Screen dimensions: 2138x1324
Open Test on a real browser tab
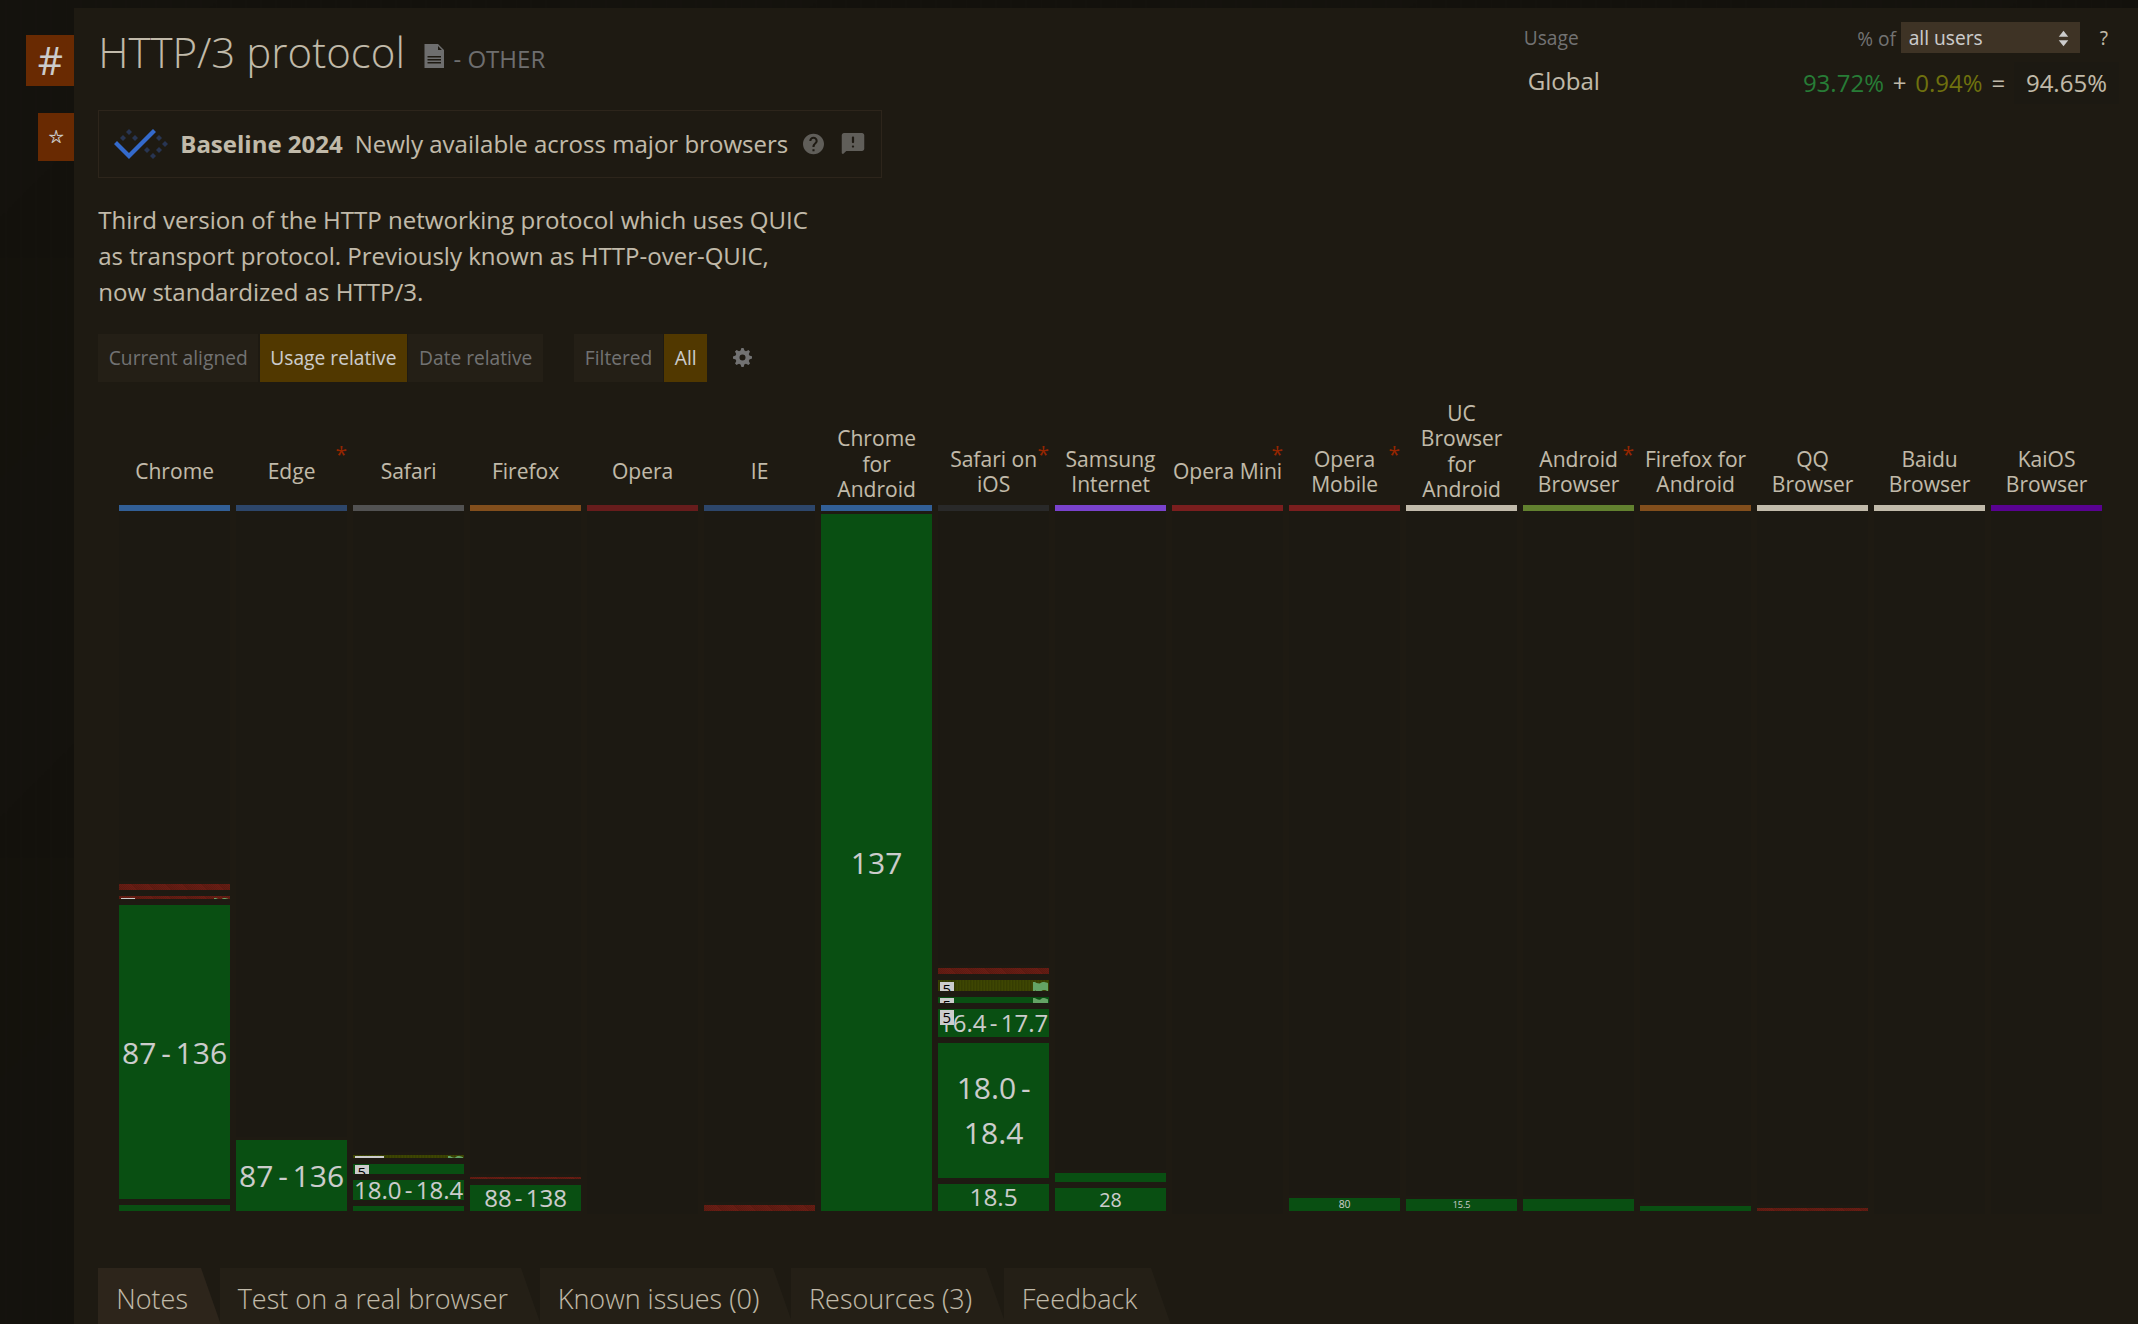click(372, 1298)
